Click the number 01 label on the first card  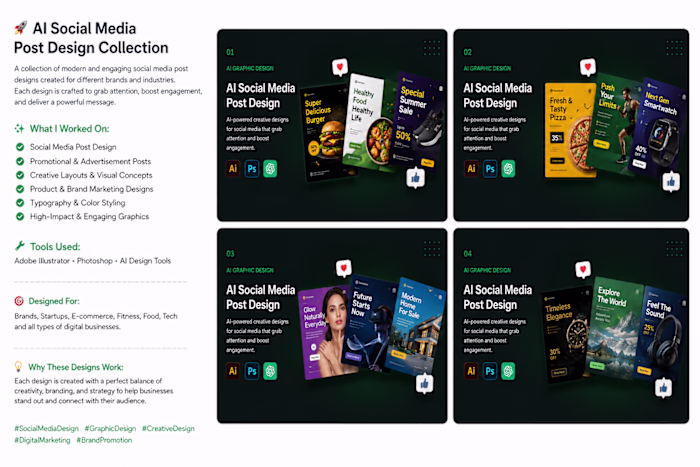click(230, 52)
